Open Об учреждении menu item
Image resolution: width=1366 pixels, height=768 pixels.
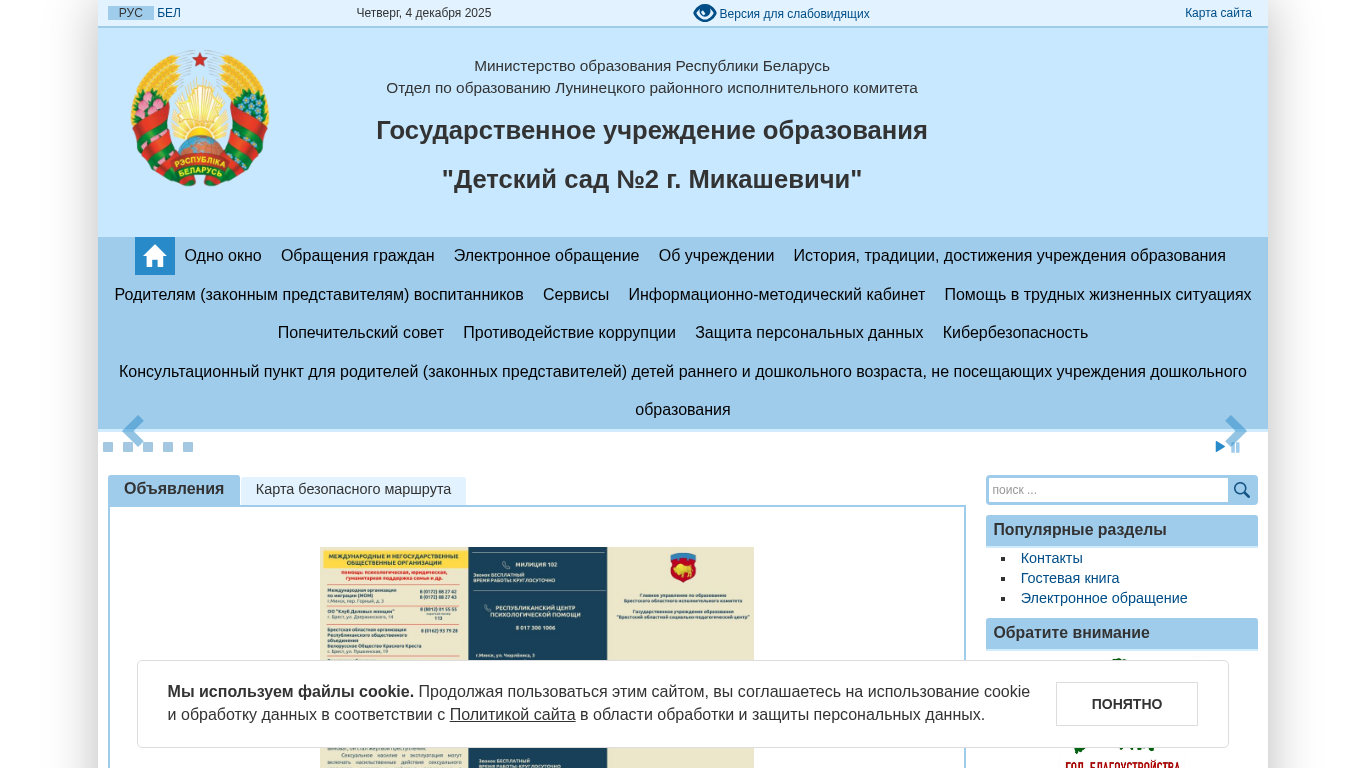tap(716, 256)
